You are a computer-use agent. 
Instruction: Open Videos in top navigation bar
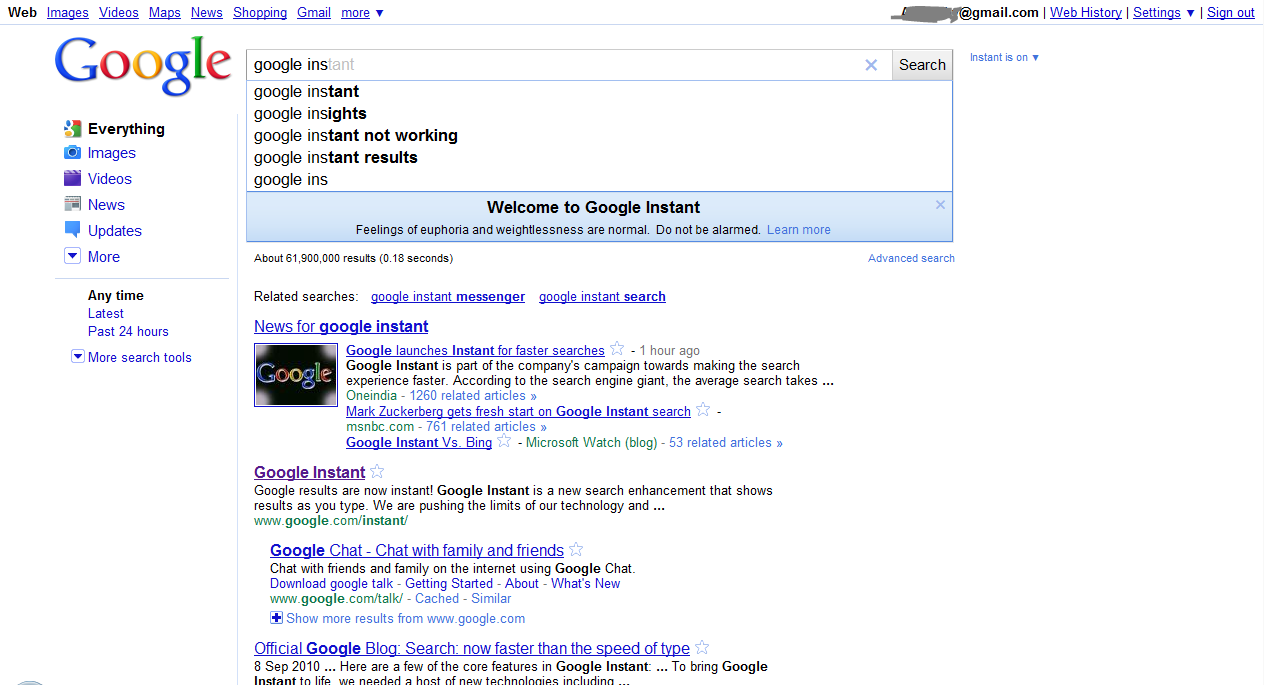pyautogui.click(x=119, y=13)
